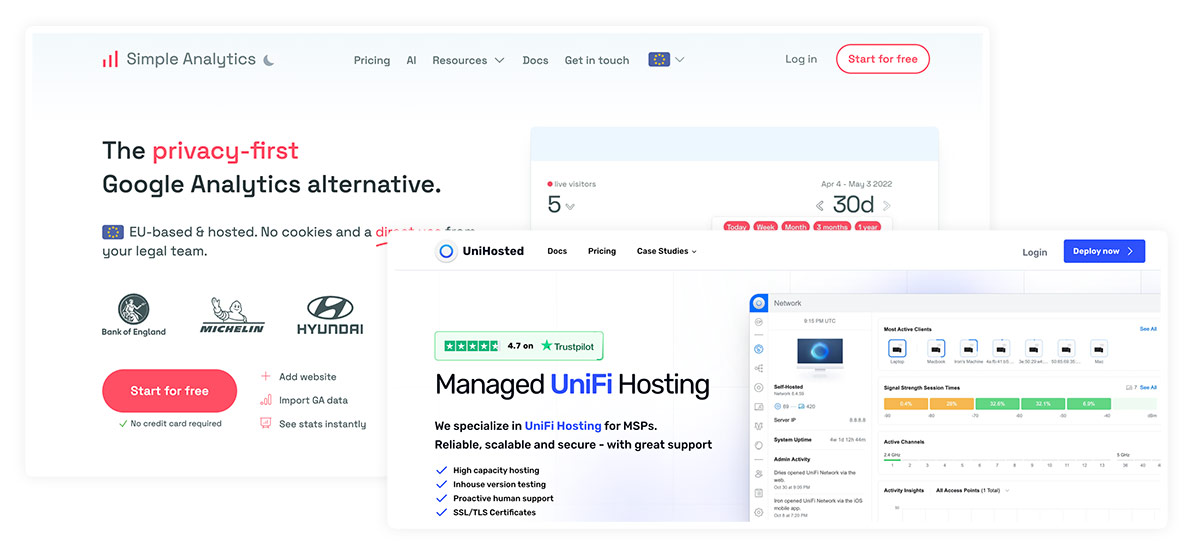Select the Month date range pill

796,227
